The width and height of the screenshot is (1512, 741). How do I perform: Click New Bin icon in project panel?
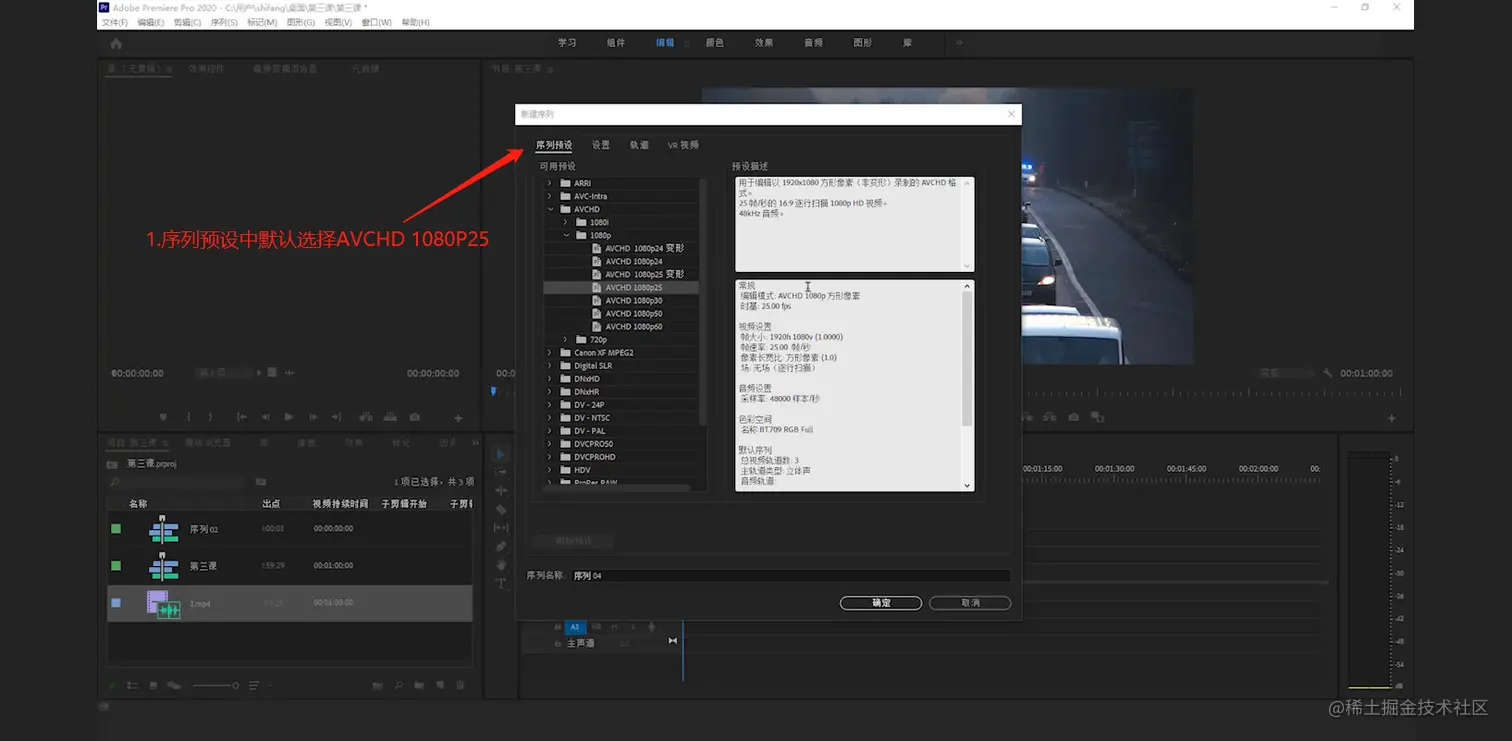(419, 685)
